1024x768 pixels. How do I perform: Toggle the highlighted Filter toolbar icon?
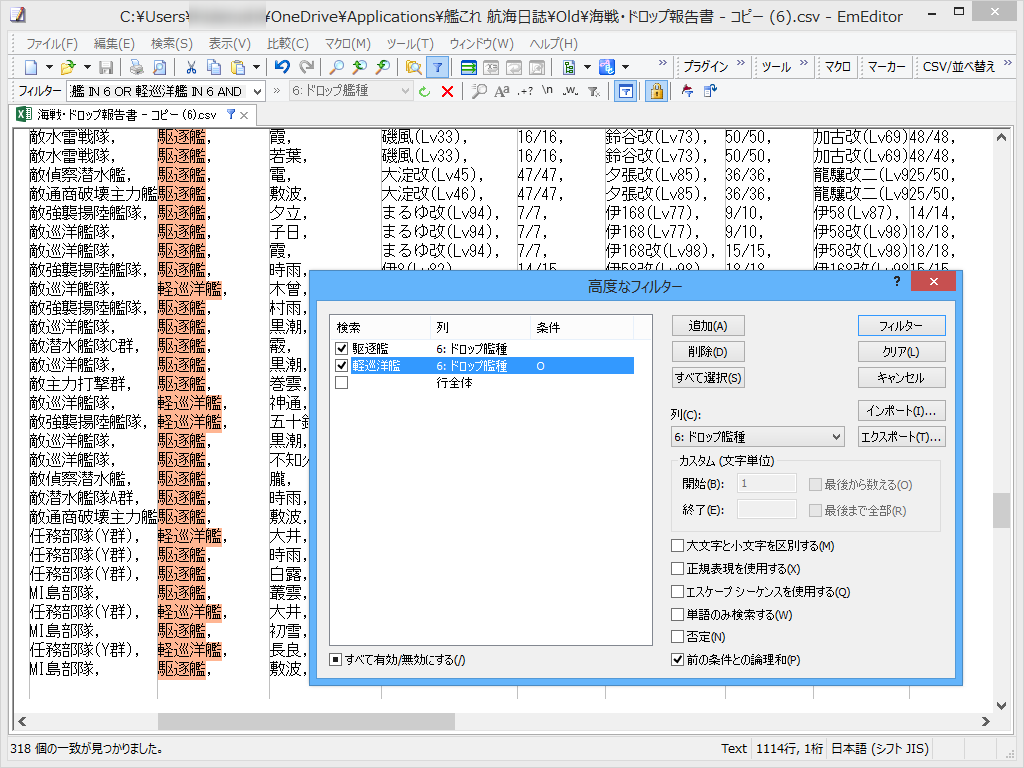coord(438,67)
